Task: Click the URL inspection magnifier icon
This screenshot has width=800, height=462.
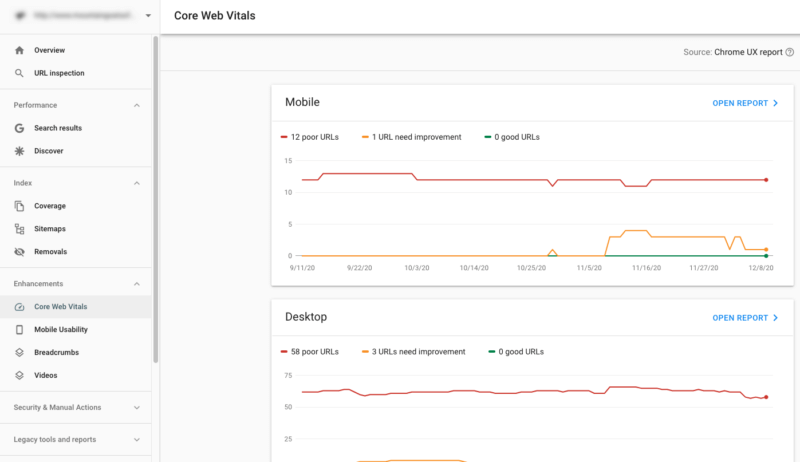Action: [19, 73]
